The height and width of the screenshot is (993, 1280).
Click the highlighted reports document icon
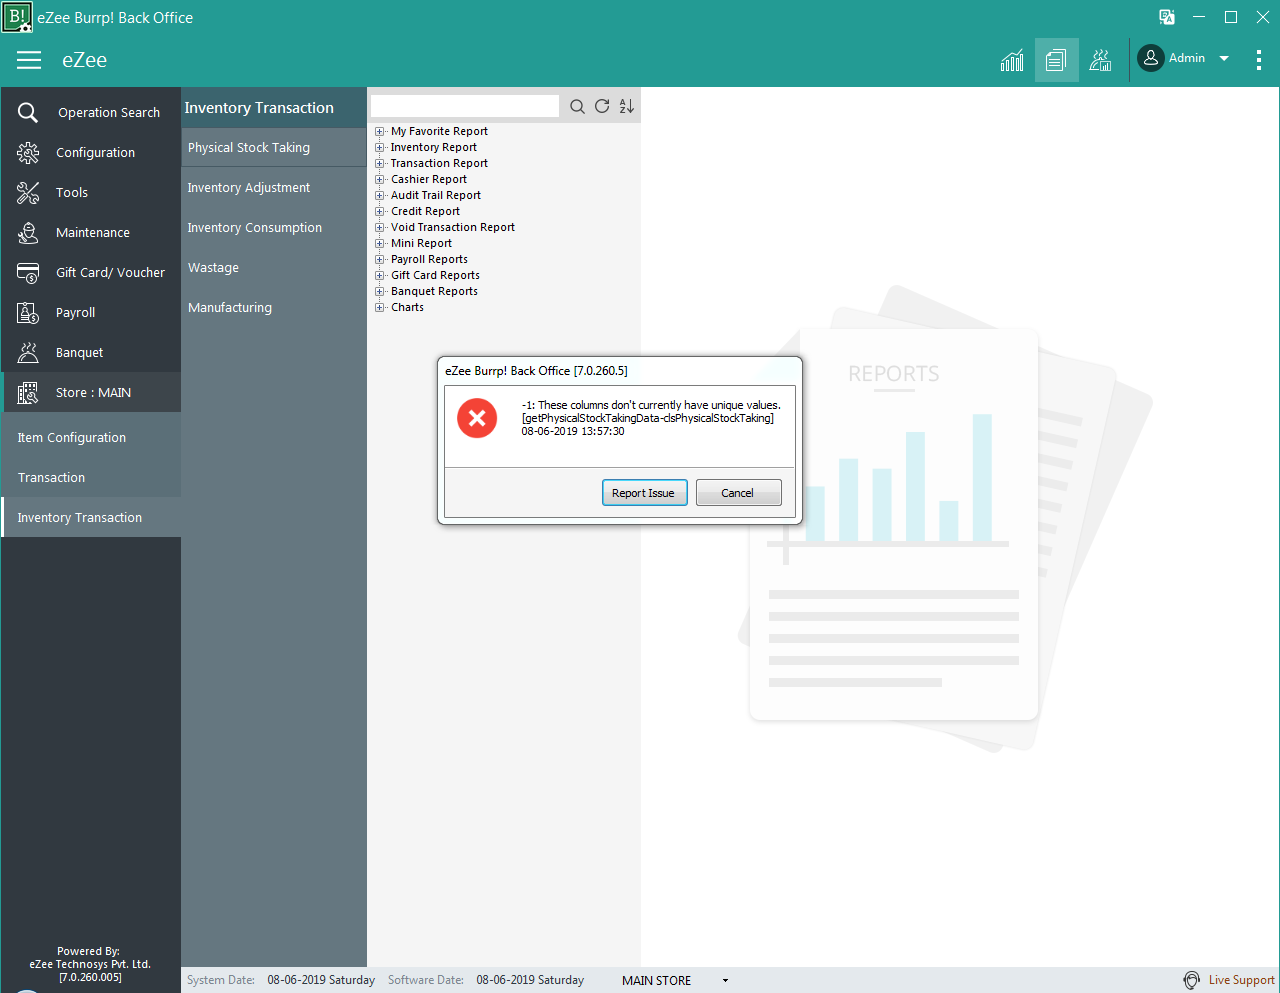(x=1056, y=61)
